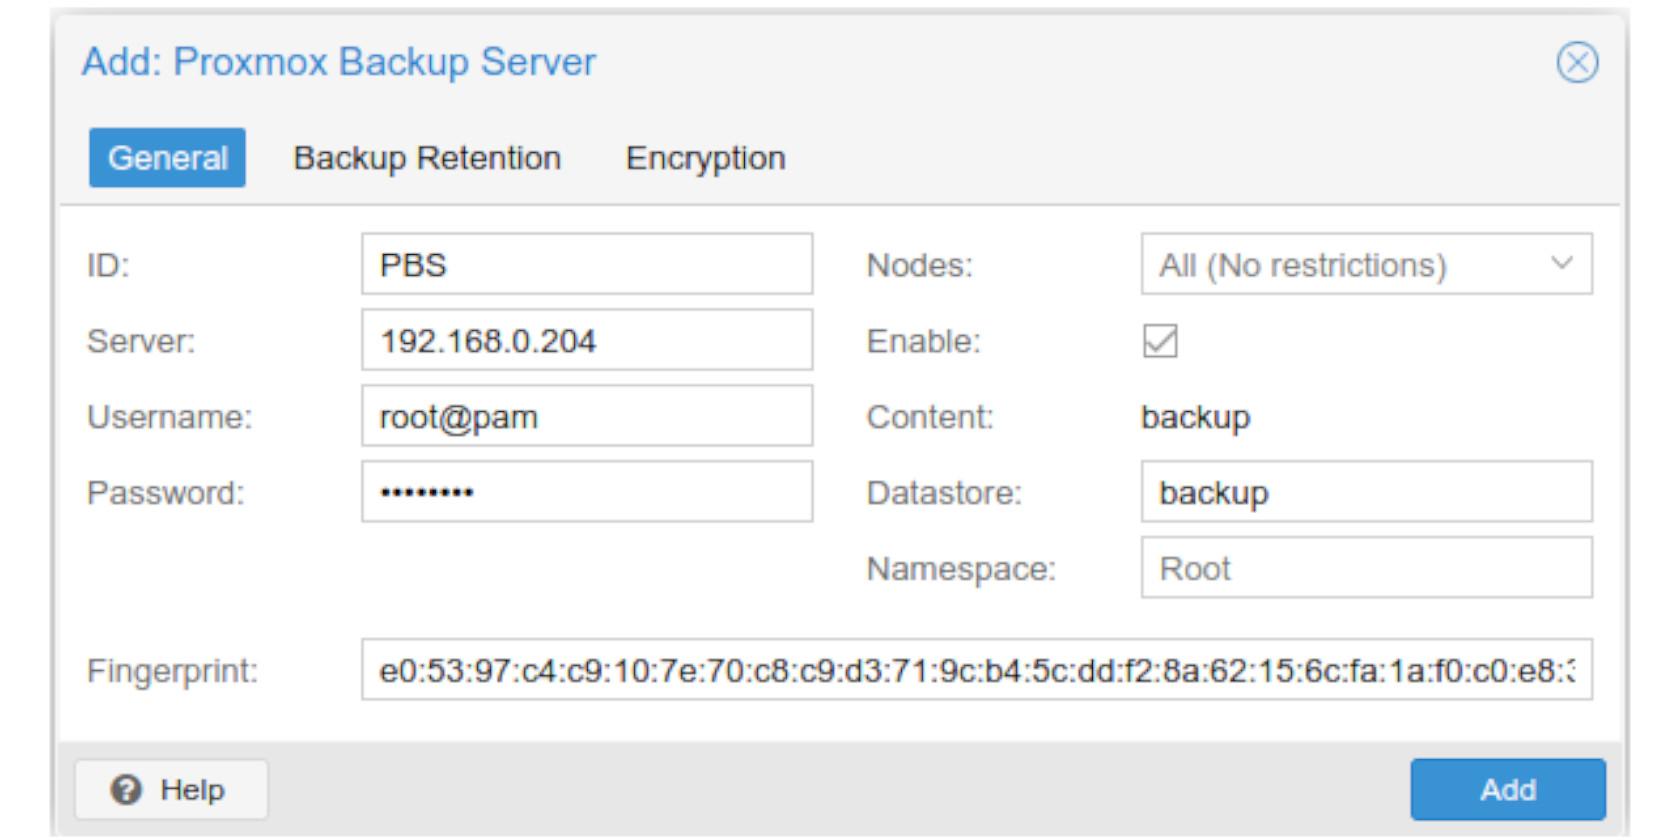
Task: Click the Fingerprint label
Action: 172,671
